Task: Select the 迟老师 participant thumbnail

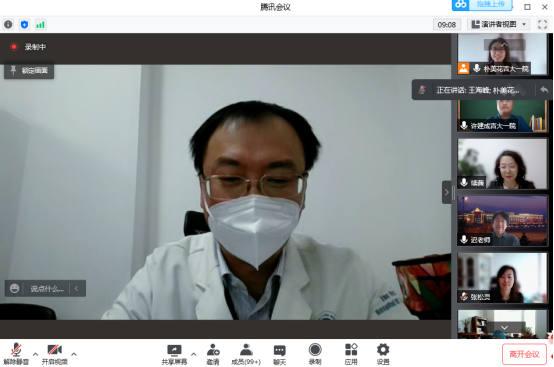Action: [x=502, y=221]
